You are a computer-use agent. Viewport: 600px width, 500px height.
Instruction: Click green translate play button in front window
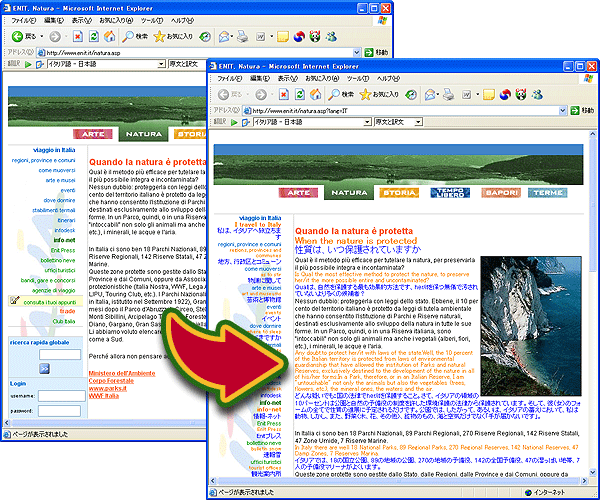point(234,122)
